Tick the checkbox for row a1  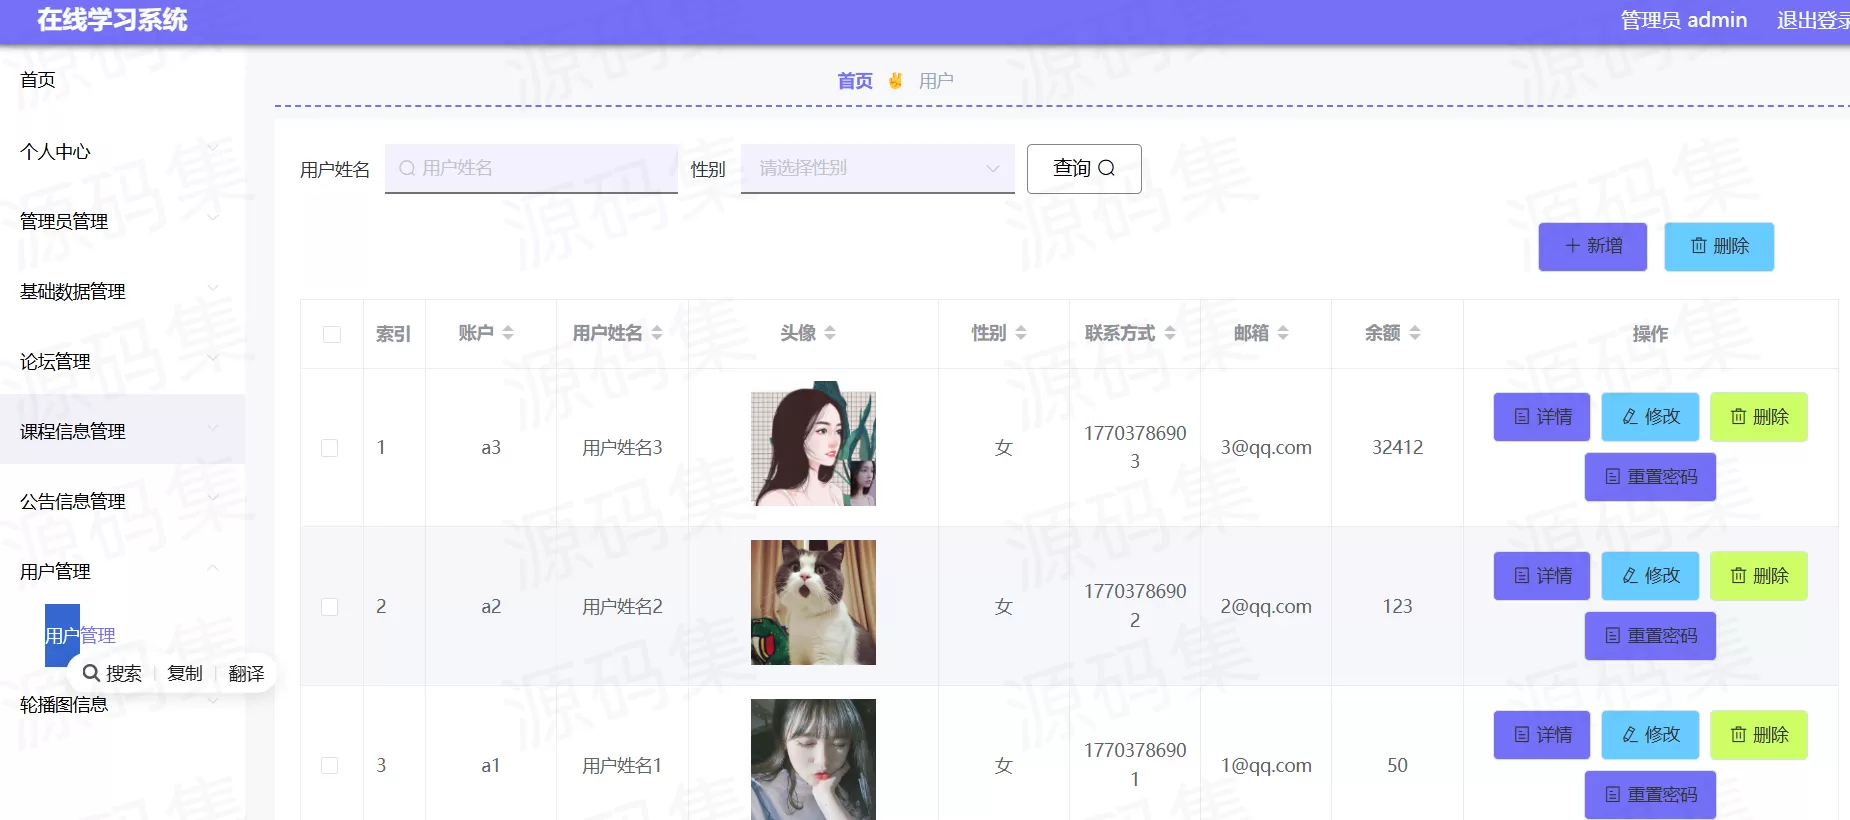pyautogui.click(x=329, y=766)
